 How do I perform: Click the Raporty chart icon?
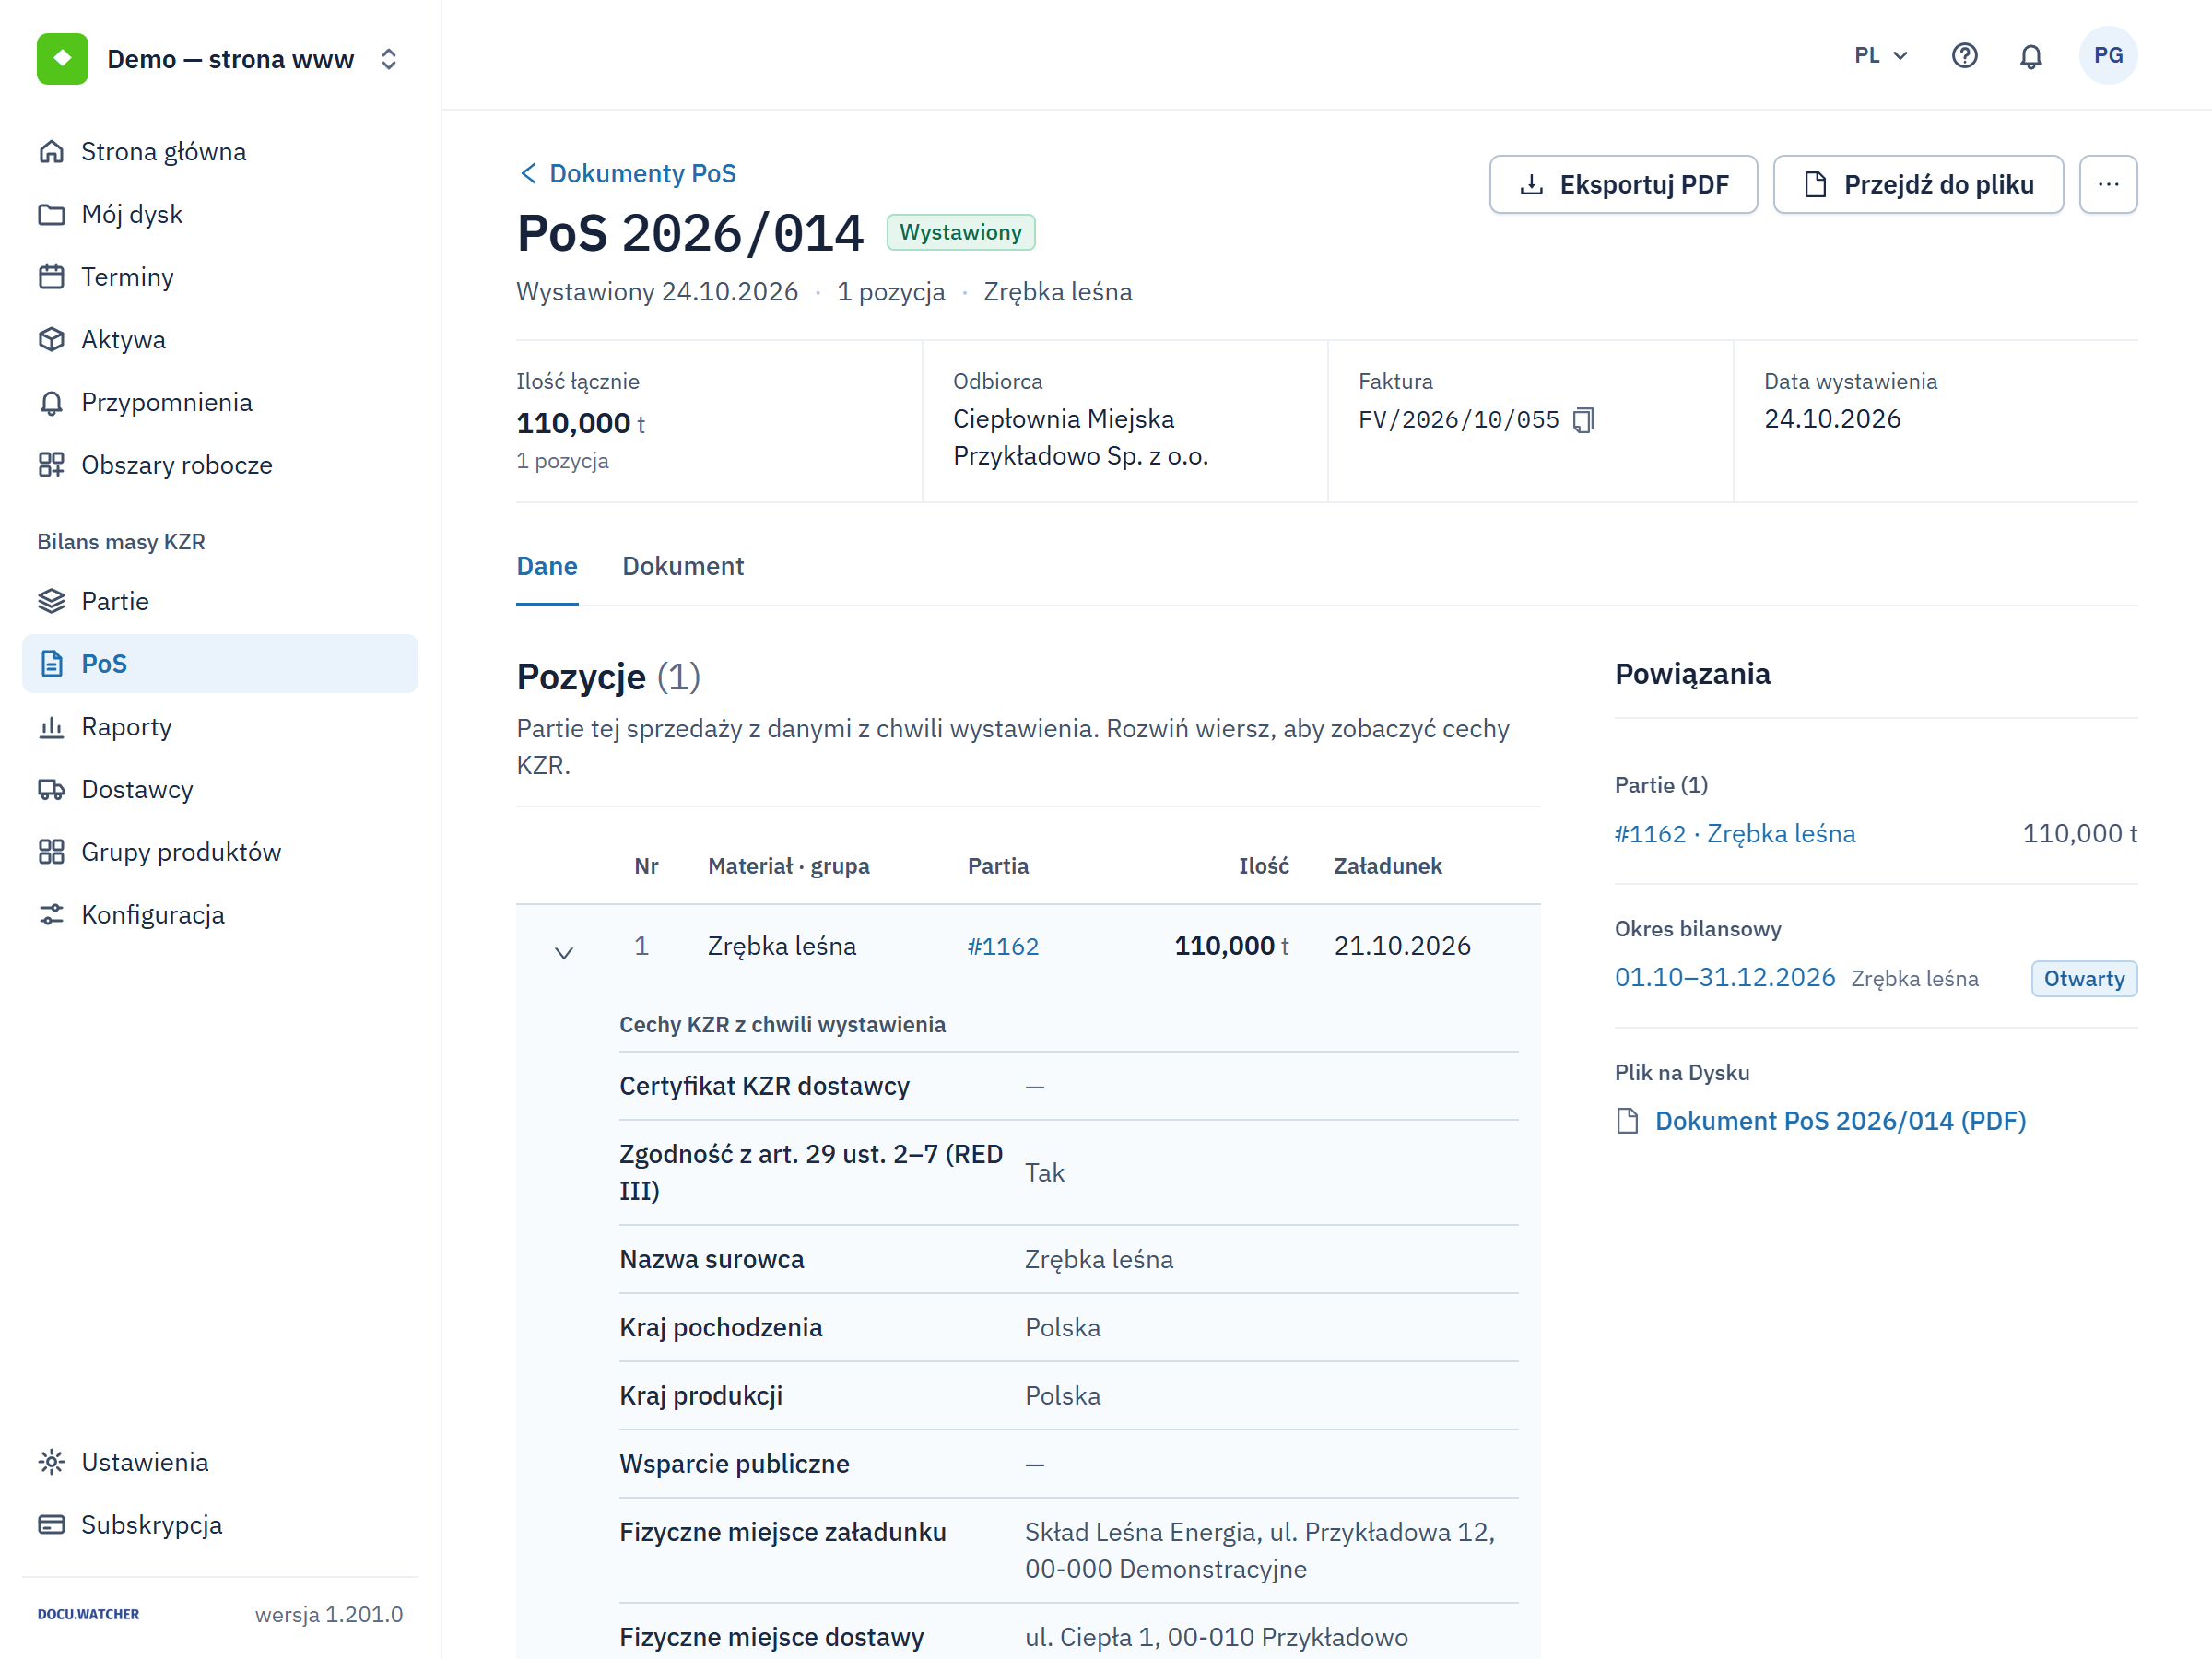(51, 727)
